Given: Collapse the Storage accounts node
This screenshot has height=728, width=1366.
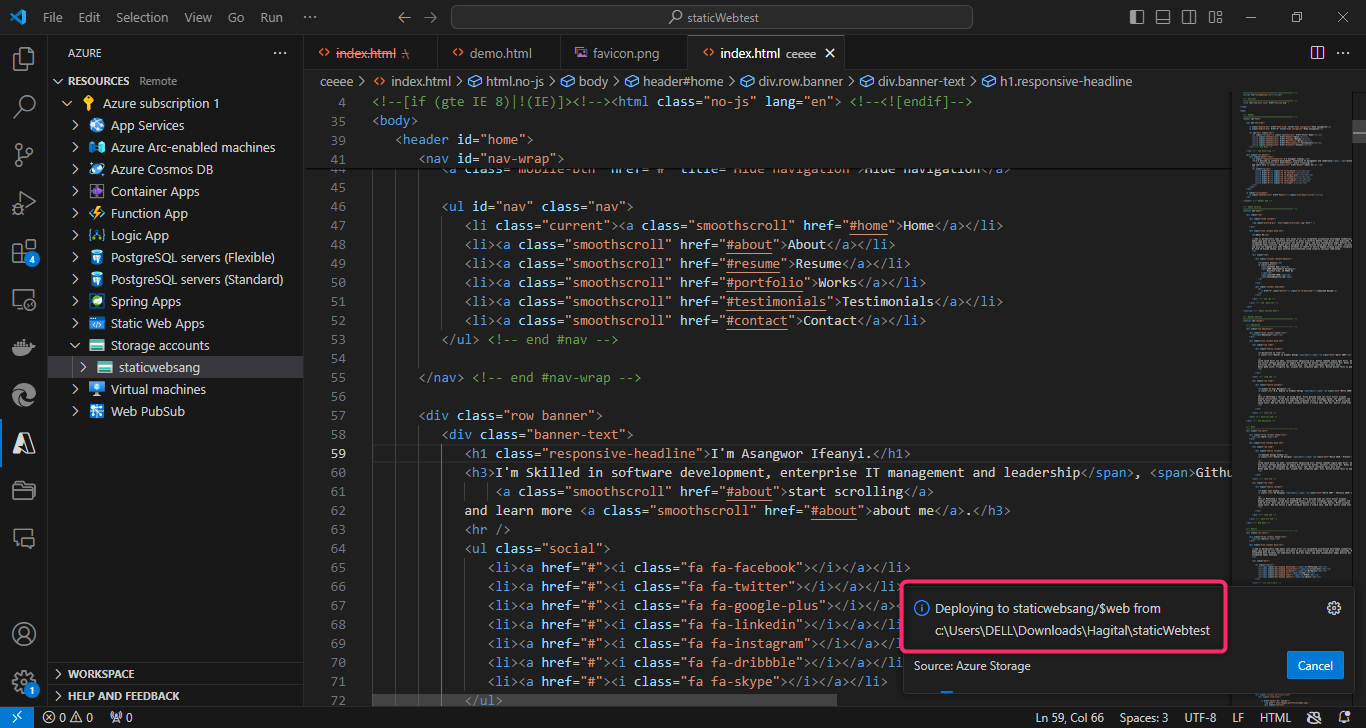Looking at the screenshot, I should point(75,345).
